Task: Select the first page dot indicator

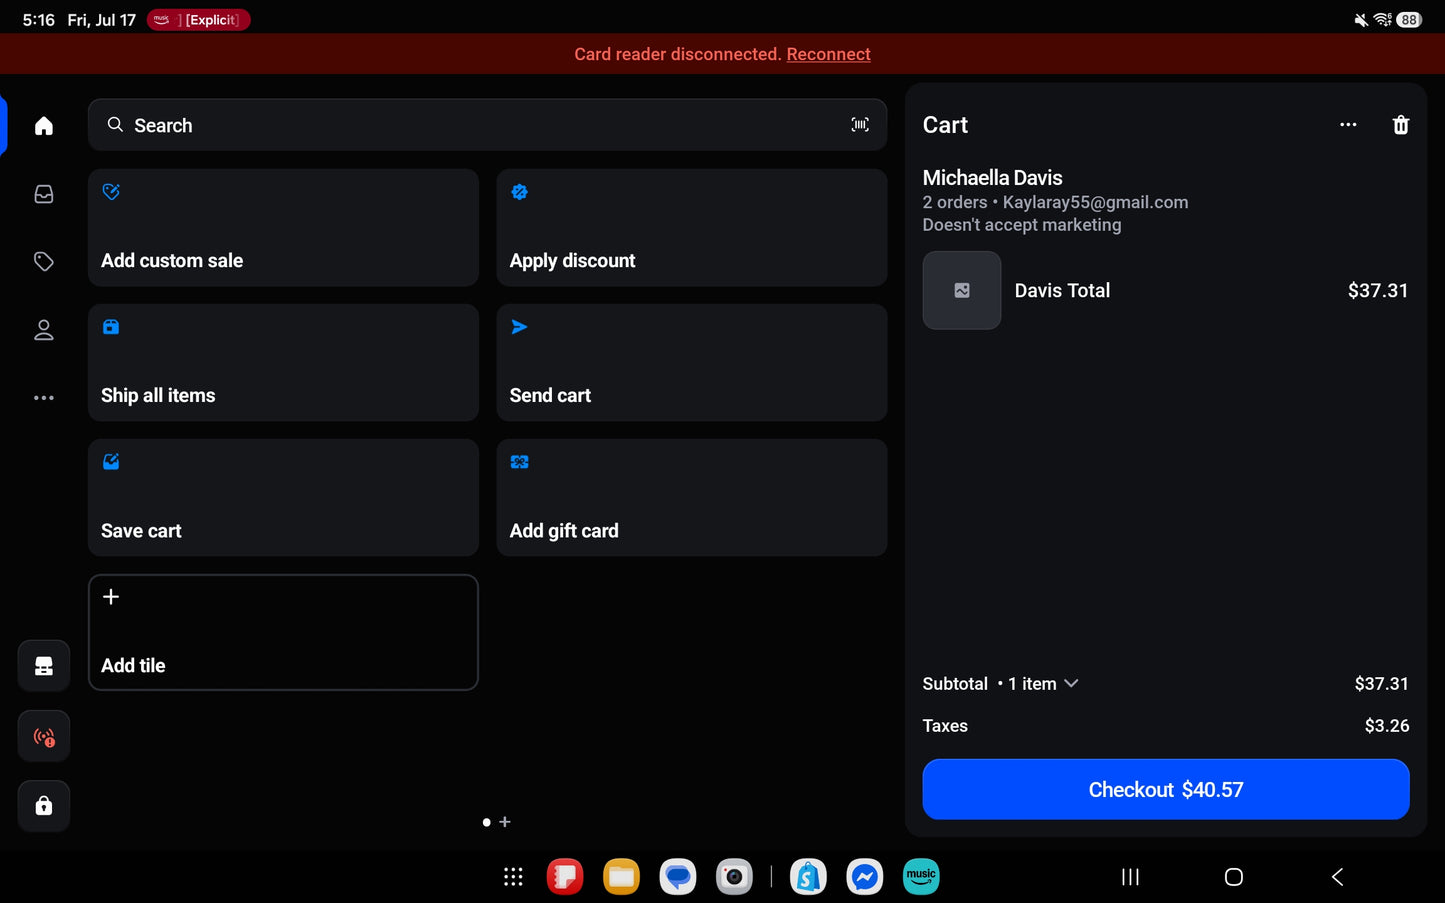Action: tap(487, 822)
